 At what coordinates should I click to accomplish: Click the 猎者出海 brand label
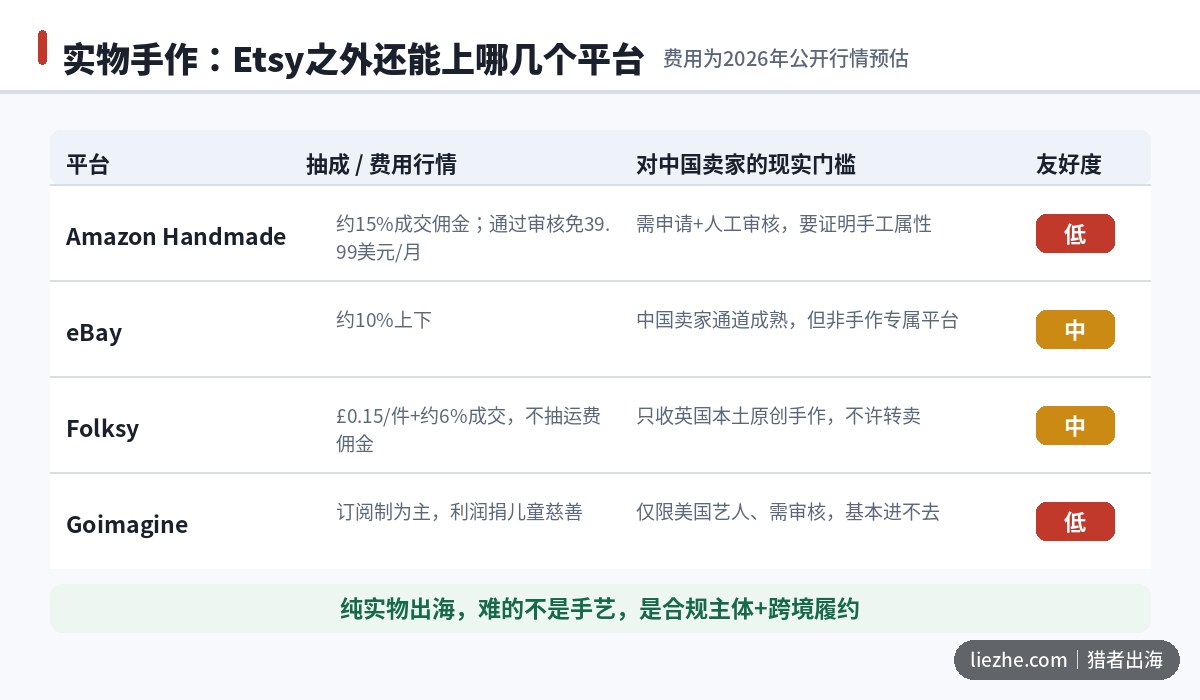point(1125,660)
